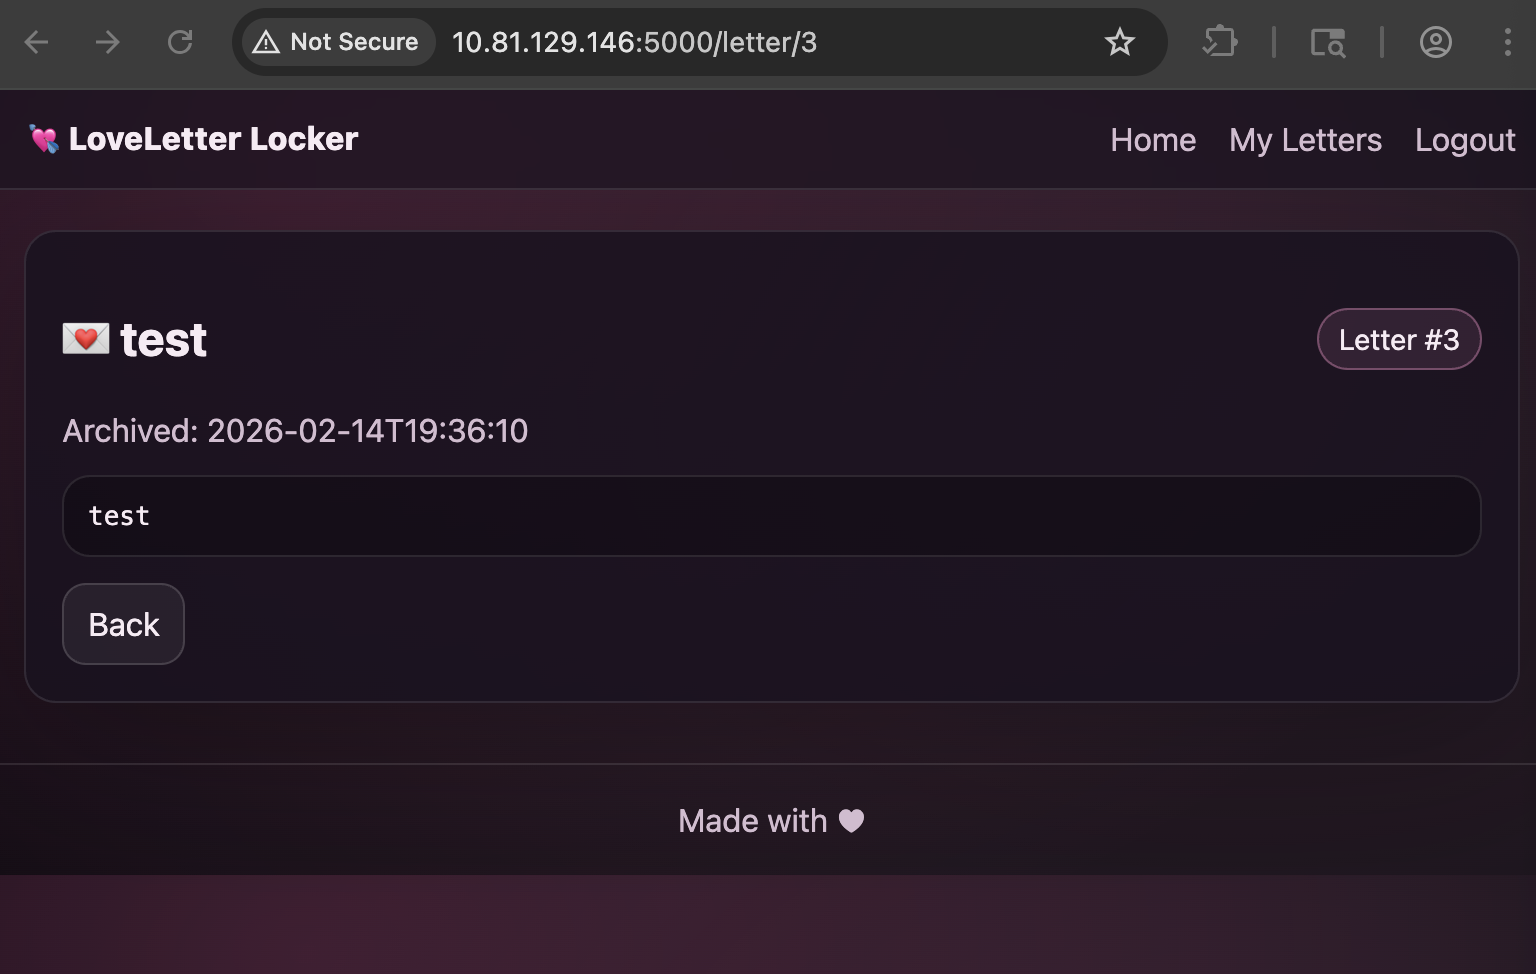This screenshot has width=1536, height=974.
Task: Click the browser forward arrow
Action: (108, 42)
